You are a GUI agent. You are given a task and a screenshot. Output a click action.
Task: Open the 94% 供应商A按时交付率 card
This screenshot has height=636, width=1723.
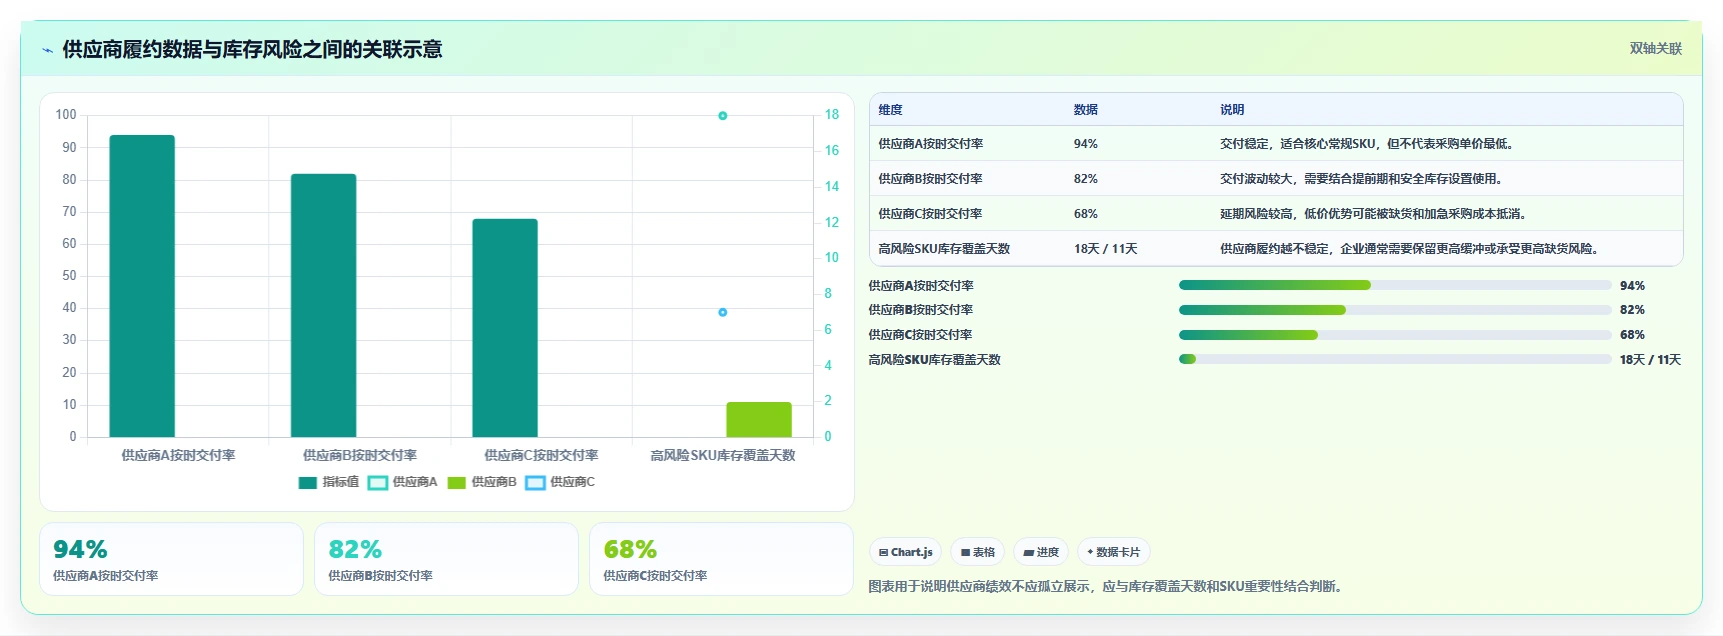[x=171, y=559]
